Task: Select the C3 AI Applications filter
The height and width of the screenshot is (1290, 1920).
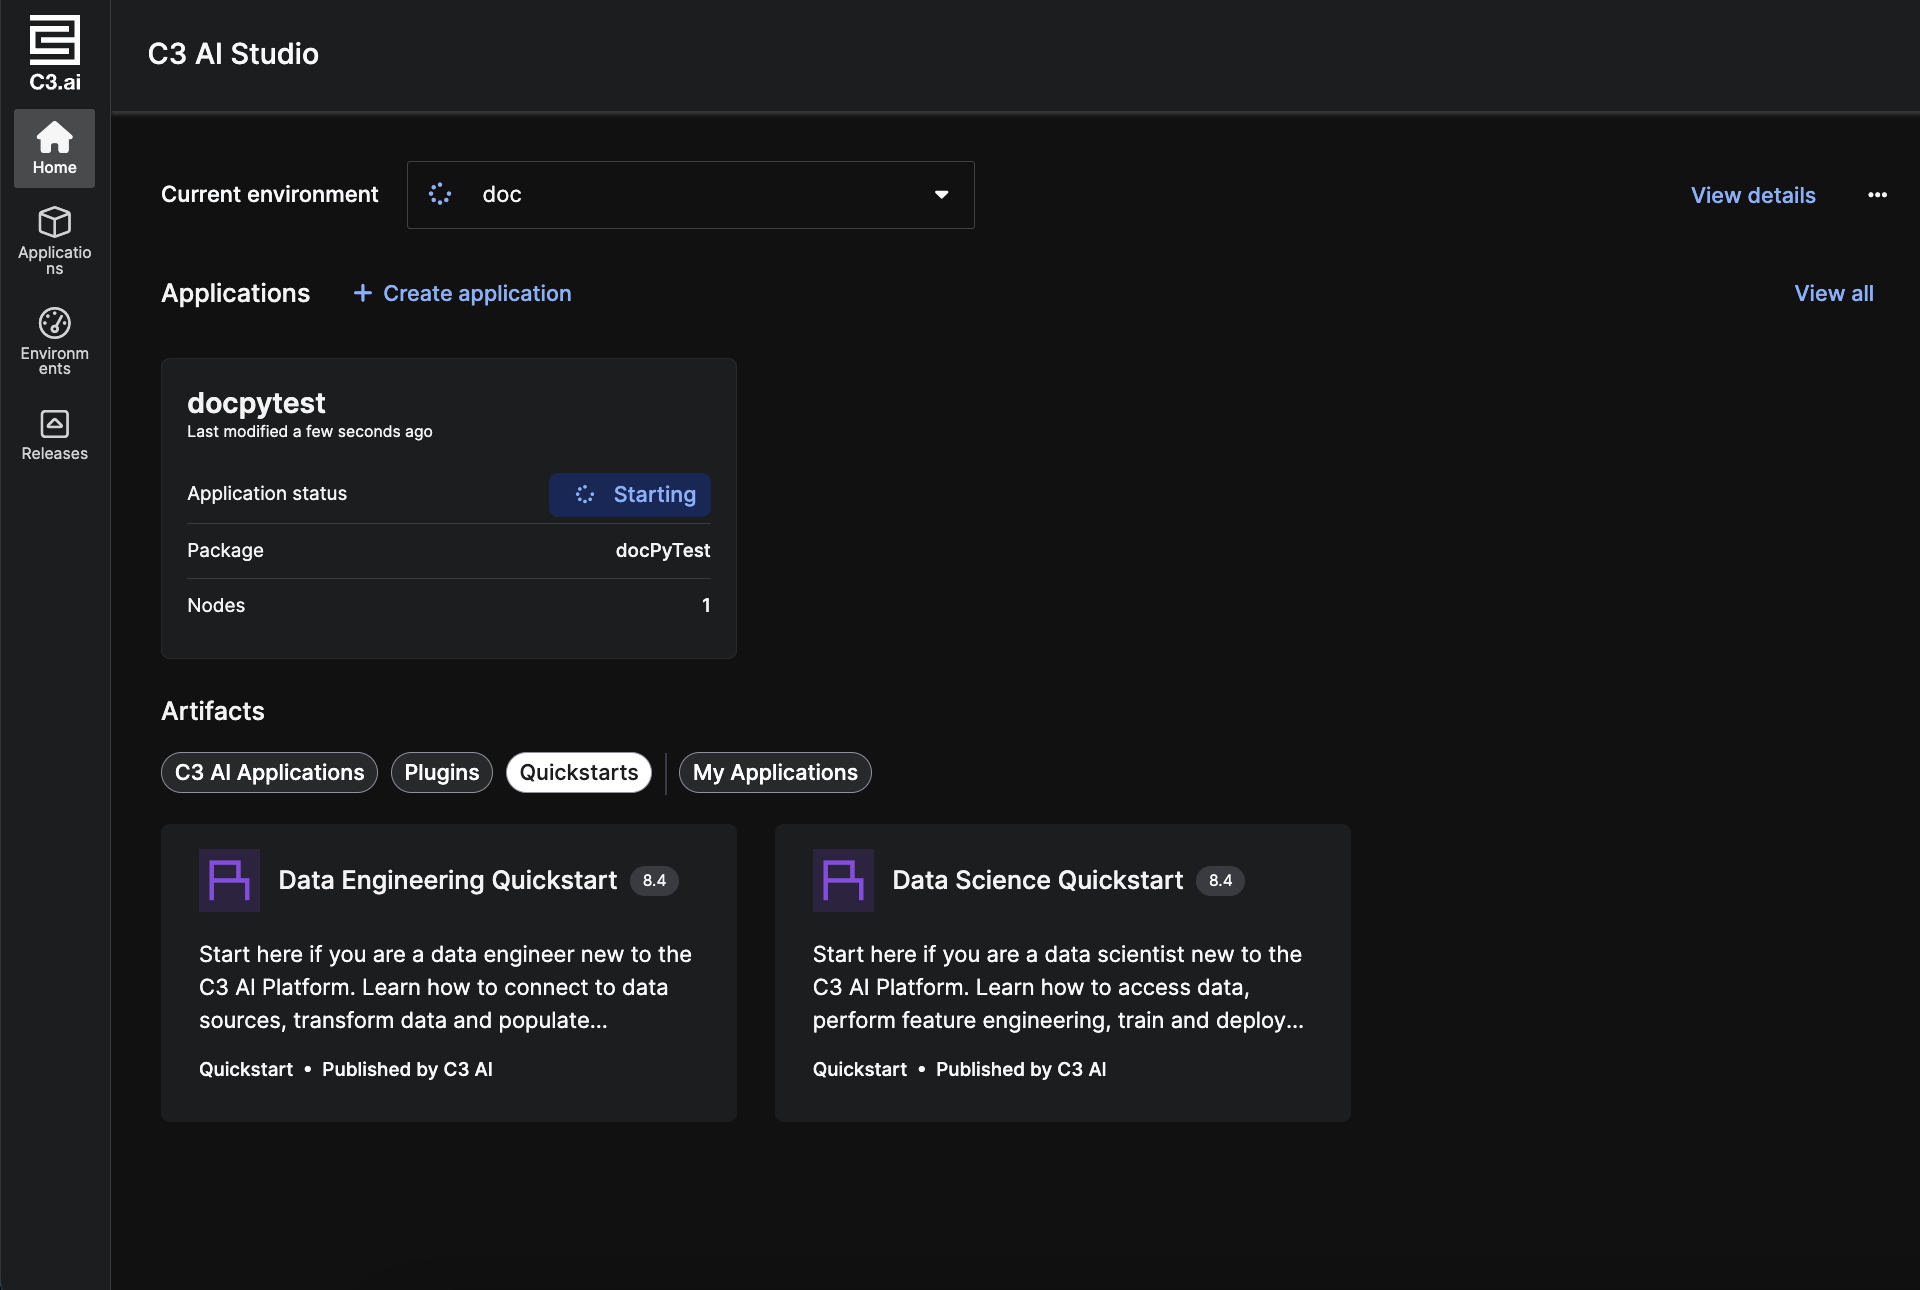Action: point(269,772)
